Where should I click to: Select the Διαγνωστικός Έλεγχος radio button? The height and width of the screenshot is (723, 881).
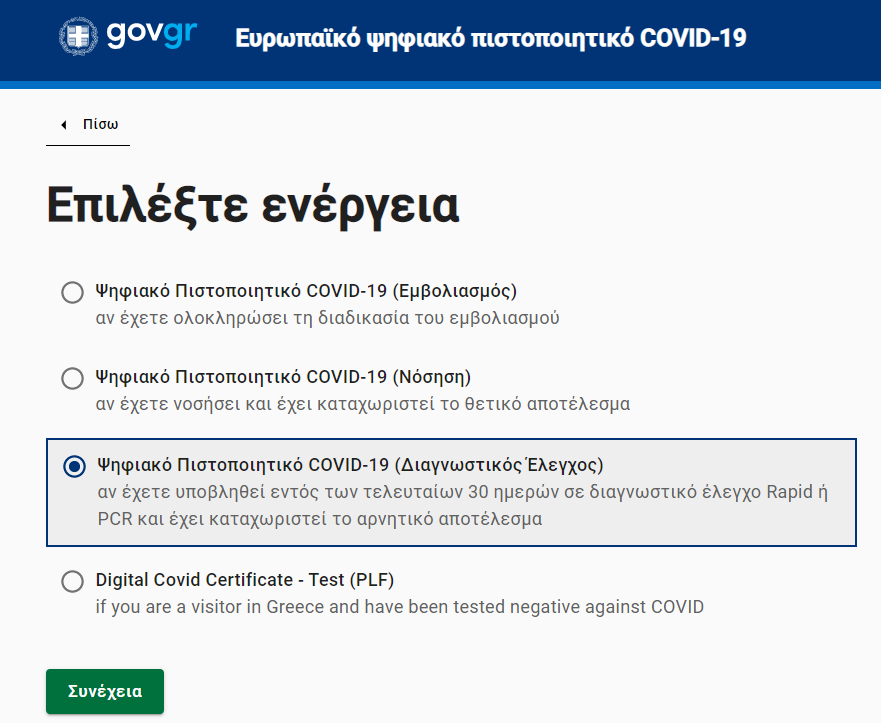pos(74,466)
